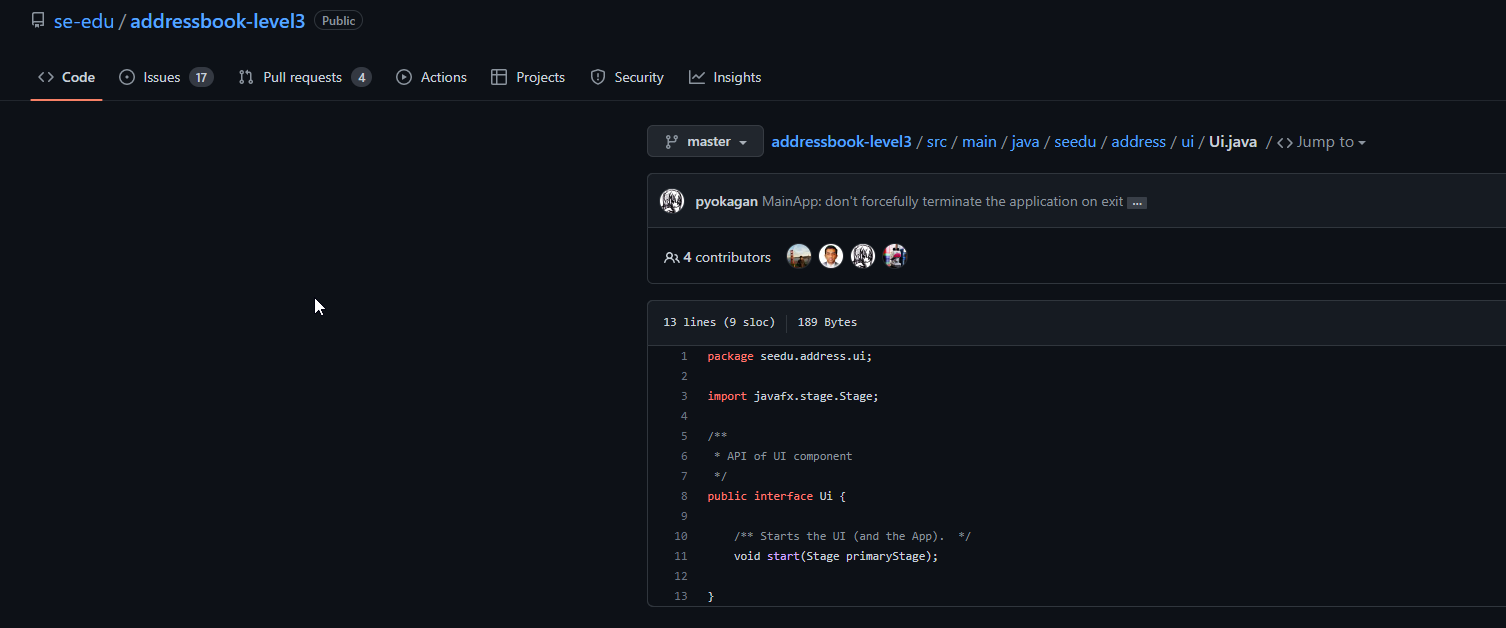1506x628 pixels.
Task: Click the Code angle-brackets icon
Action: (x=46, y=77)
